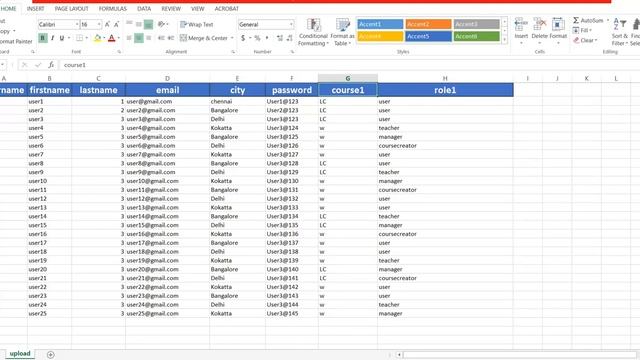Select the role1 header cell
This screenshot has width=640, height=360.
(x=445, y=90)
